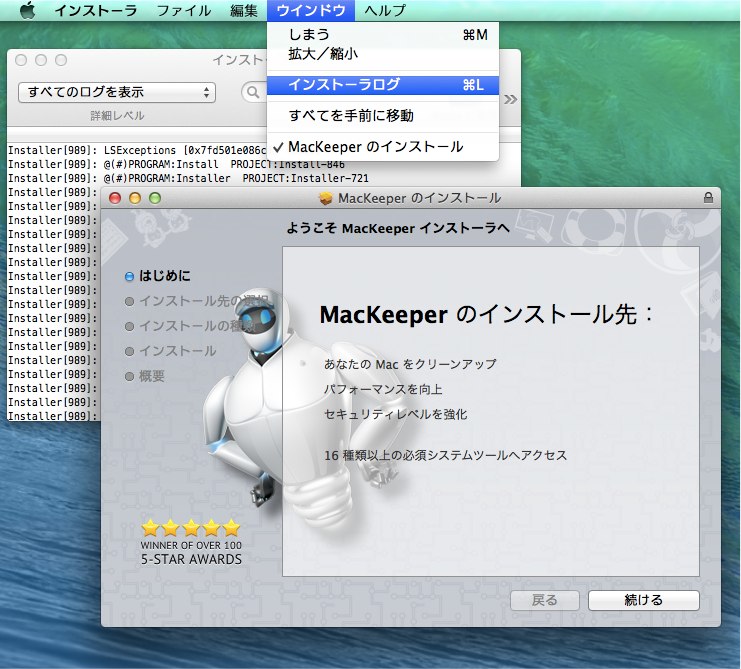Open the 編集 menu
This screenshot has width=741, height=669.
pyautogui.click(x=244, y=10)
